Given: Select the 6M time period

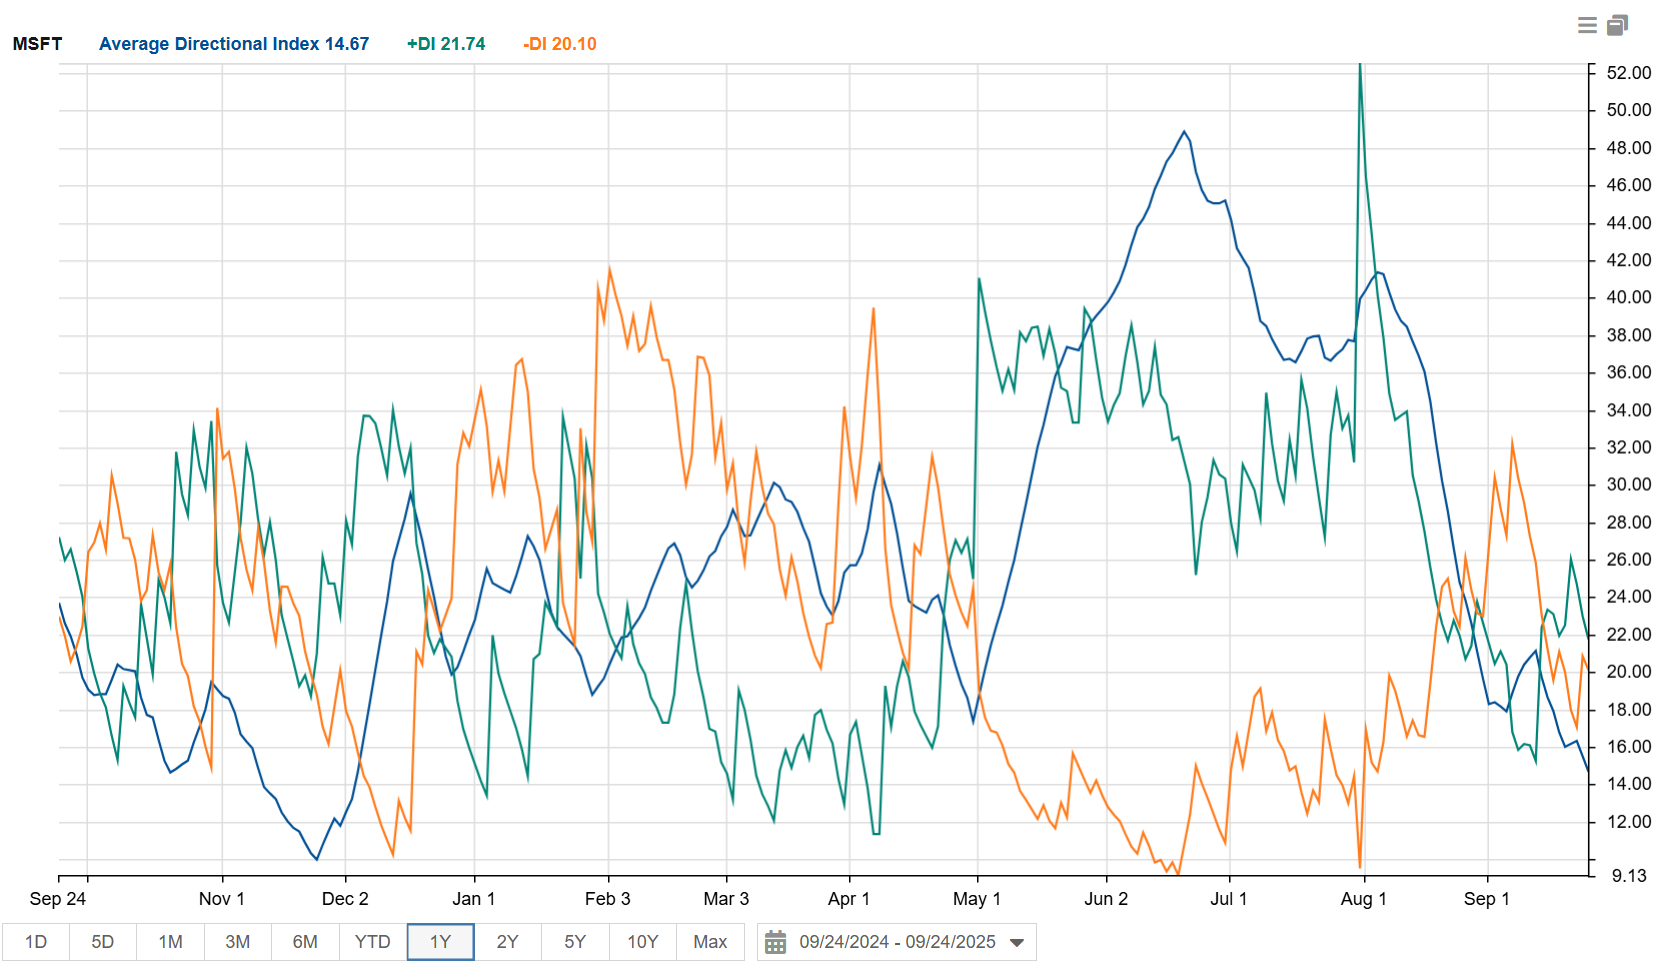Looking at the screenshot, I should click(x=305, y=942).
